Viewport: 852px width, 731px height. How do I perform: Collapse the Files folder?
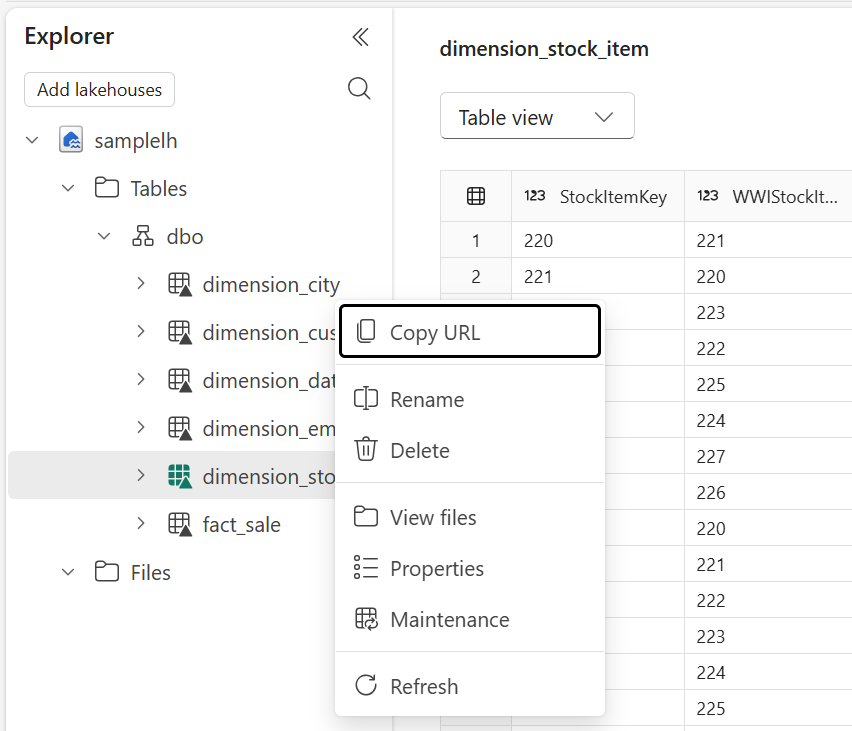[68, 572]
